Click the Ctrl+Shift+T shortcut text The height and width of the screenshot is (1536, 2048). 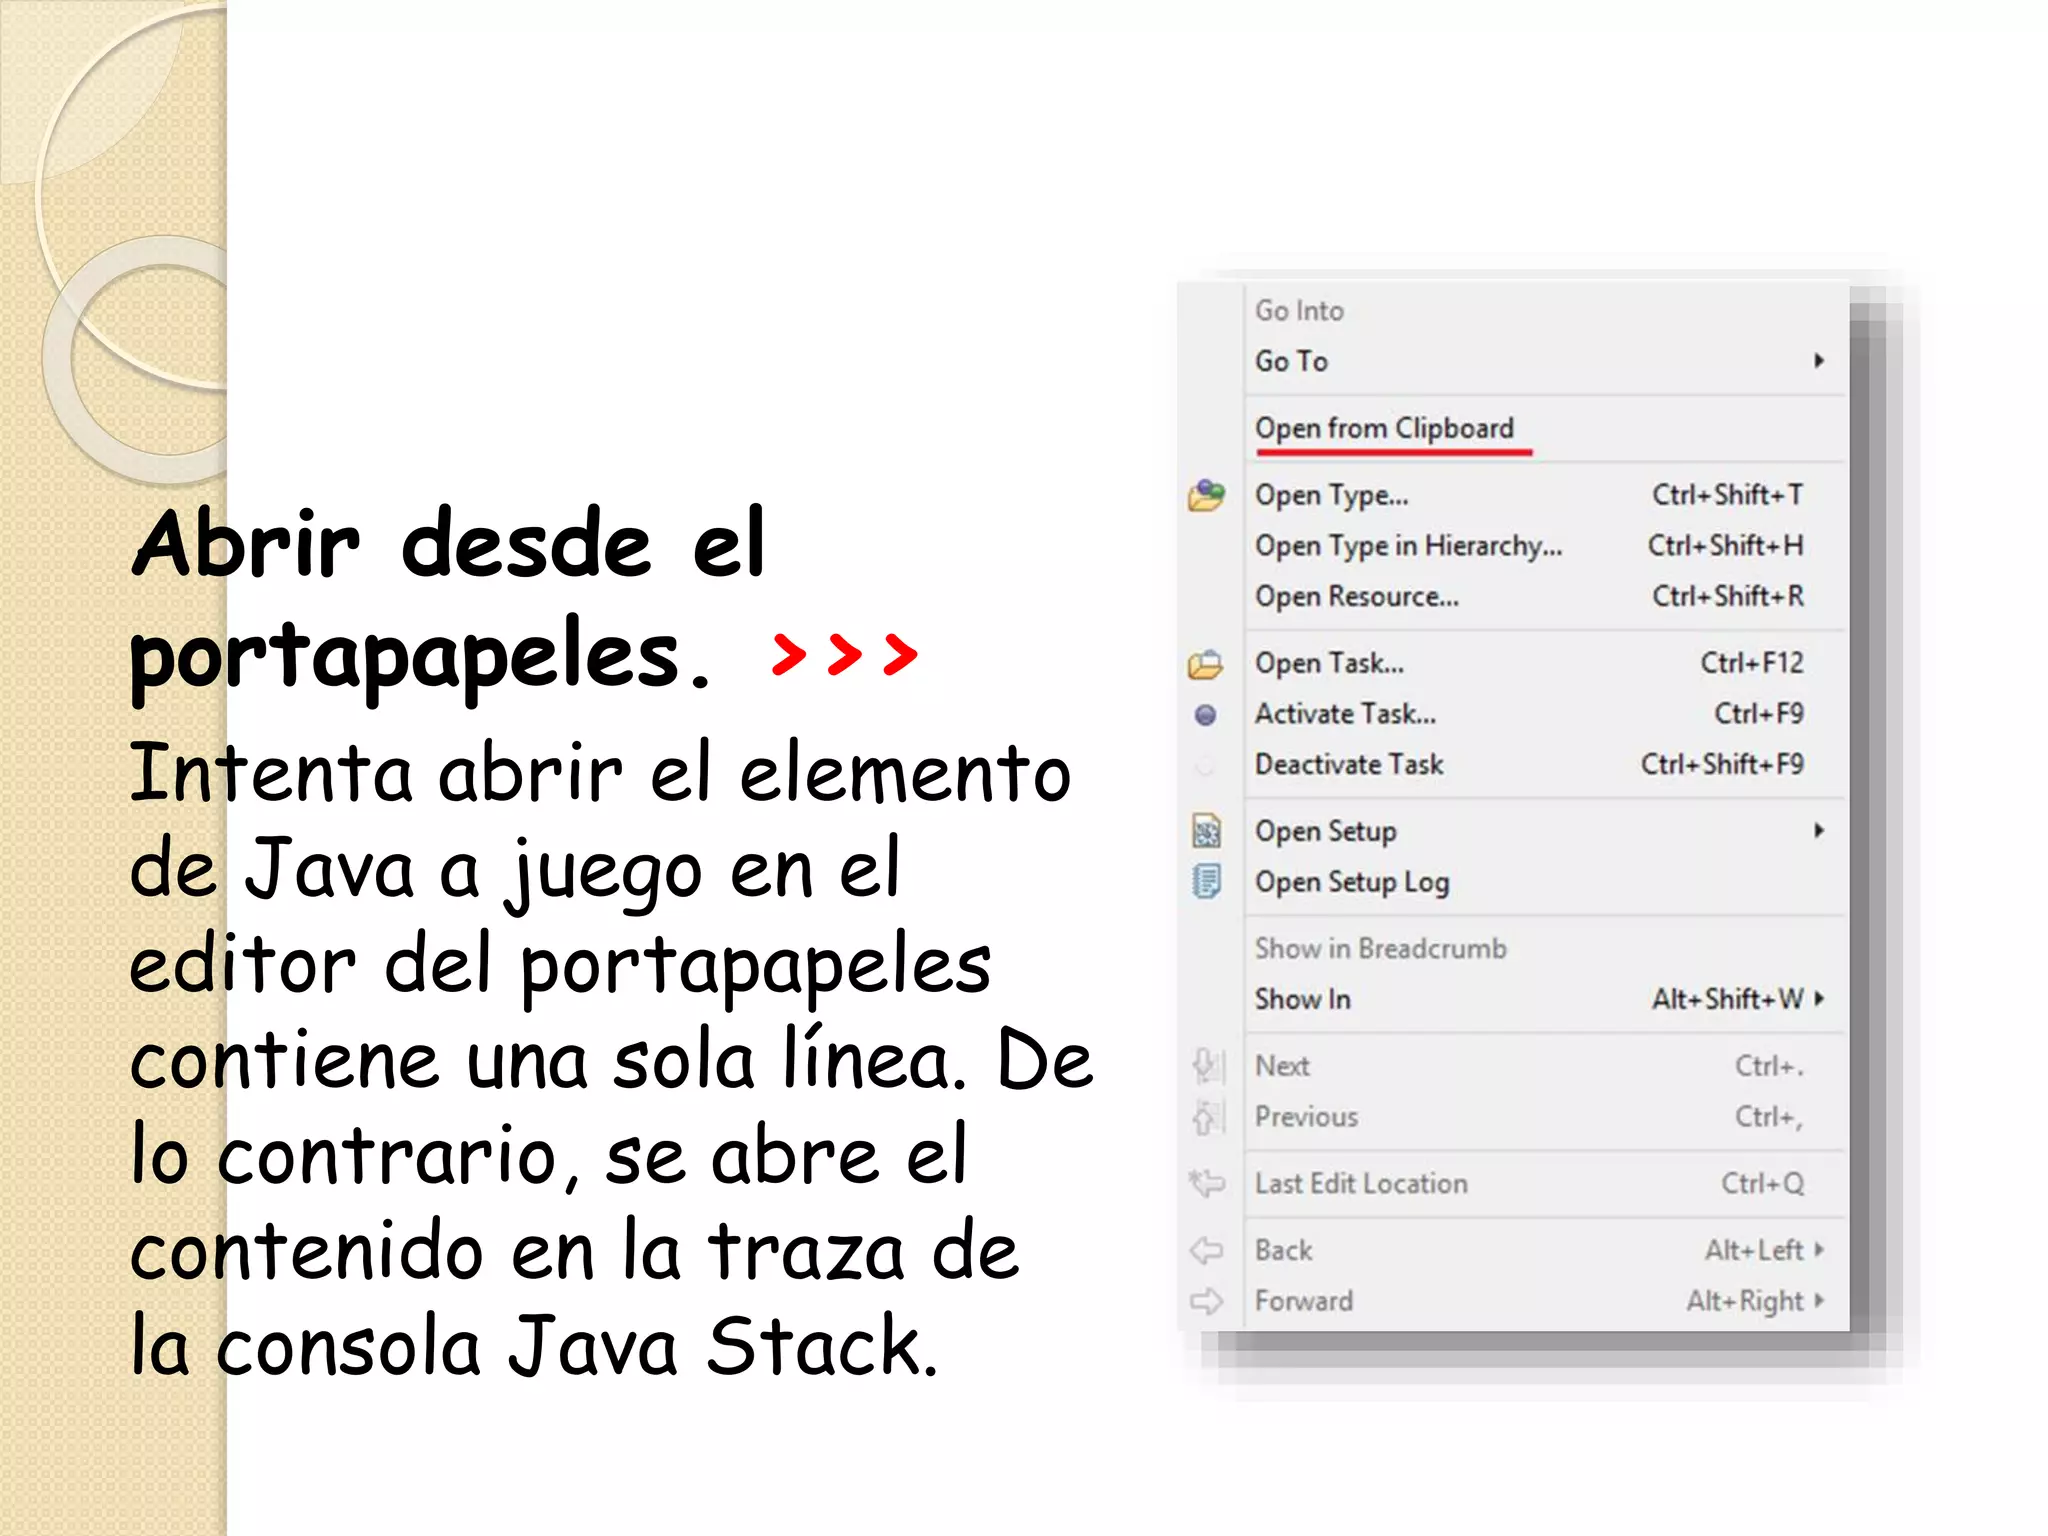1728,495
